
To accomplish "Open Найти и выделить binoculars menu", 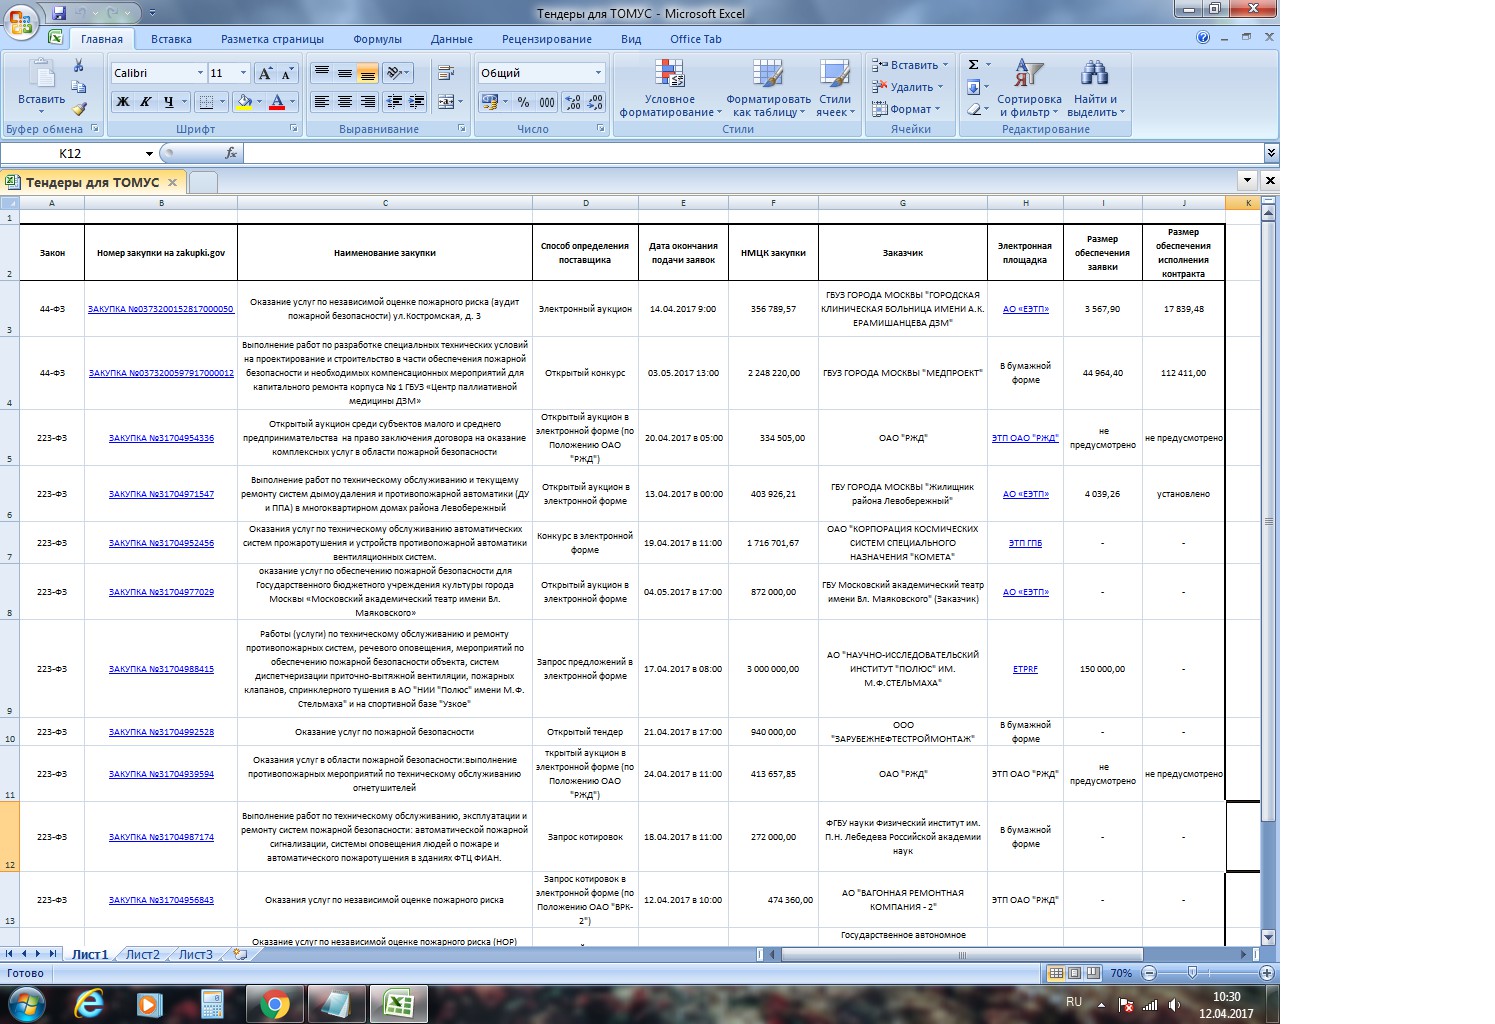I will (1097, 89).
